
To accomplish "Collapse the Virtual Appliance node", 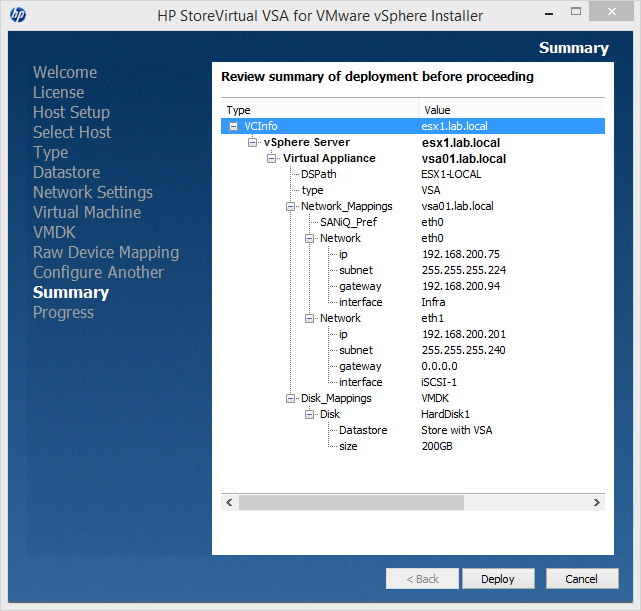I will [x=271, y=158].
